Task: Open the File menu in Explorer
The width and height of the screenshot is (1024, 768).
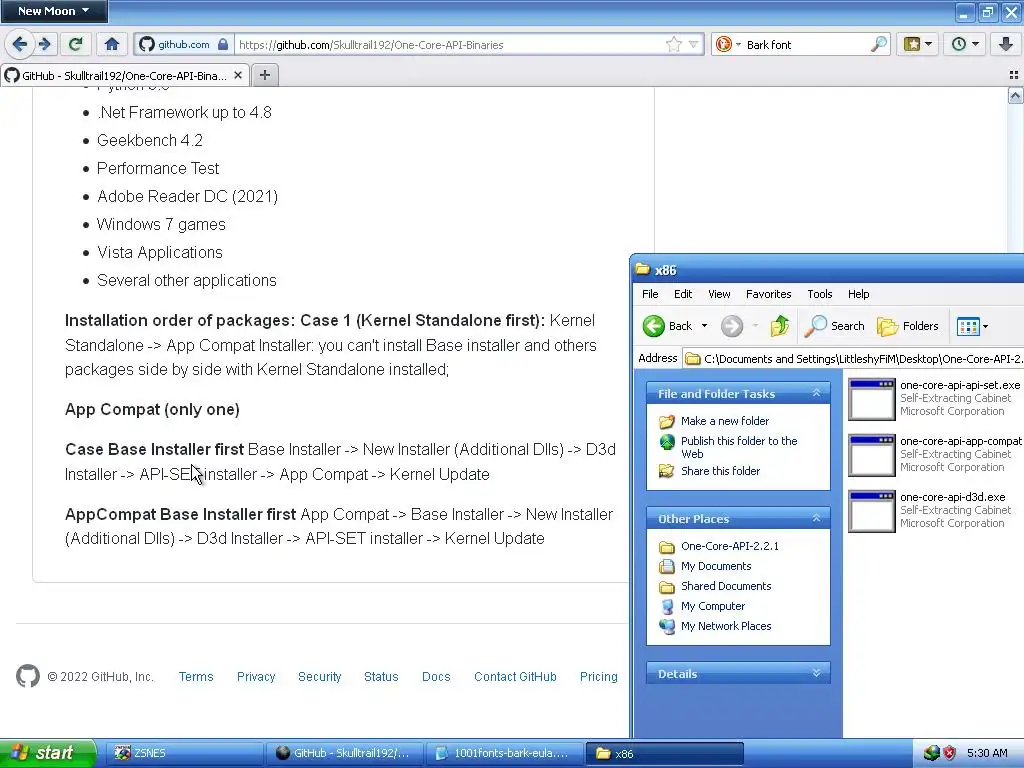Action: 650,294
